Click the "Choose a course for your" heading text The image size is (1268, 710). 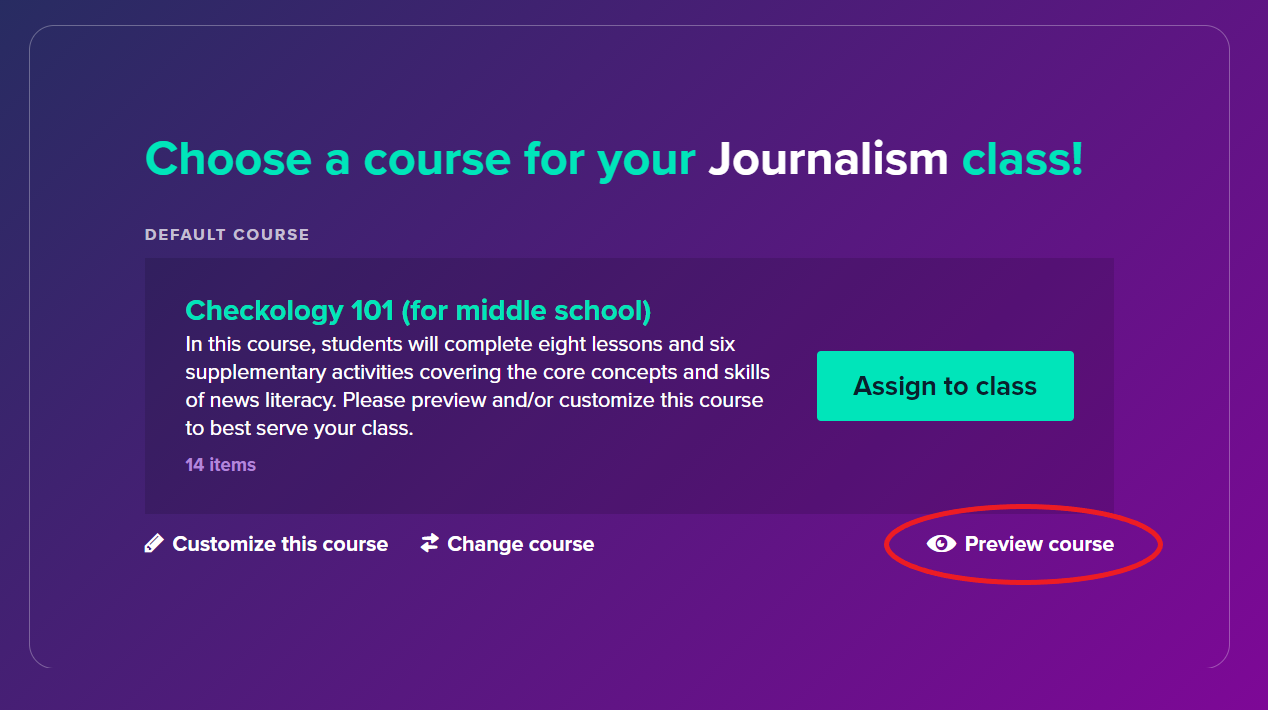point(420,160)
